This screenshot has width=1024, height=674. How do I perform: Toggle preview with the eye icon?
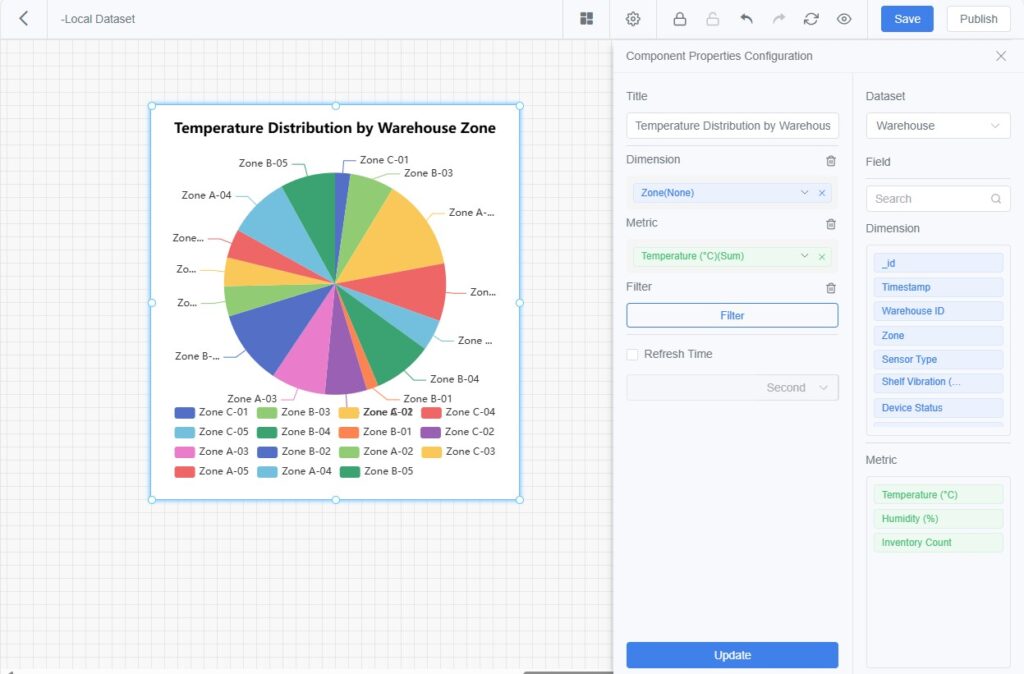pos(844,19)
